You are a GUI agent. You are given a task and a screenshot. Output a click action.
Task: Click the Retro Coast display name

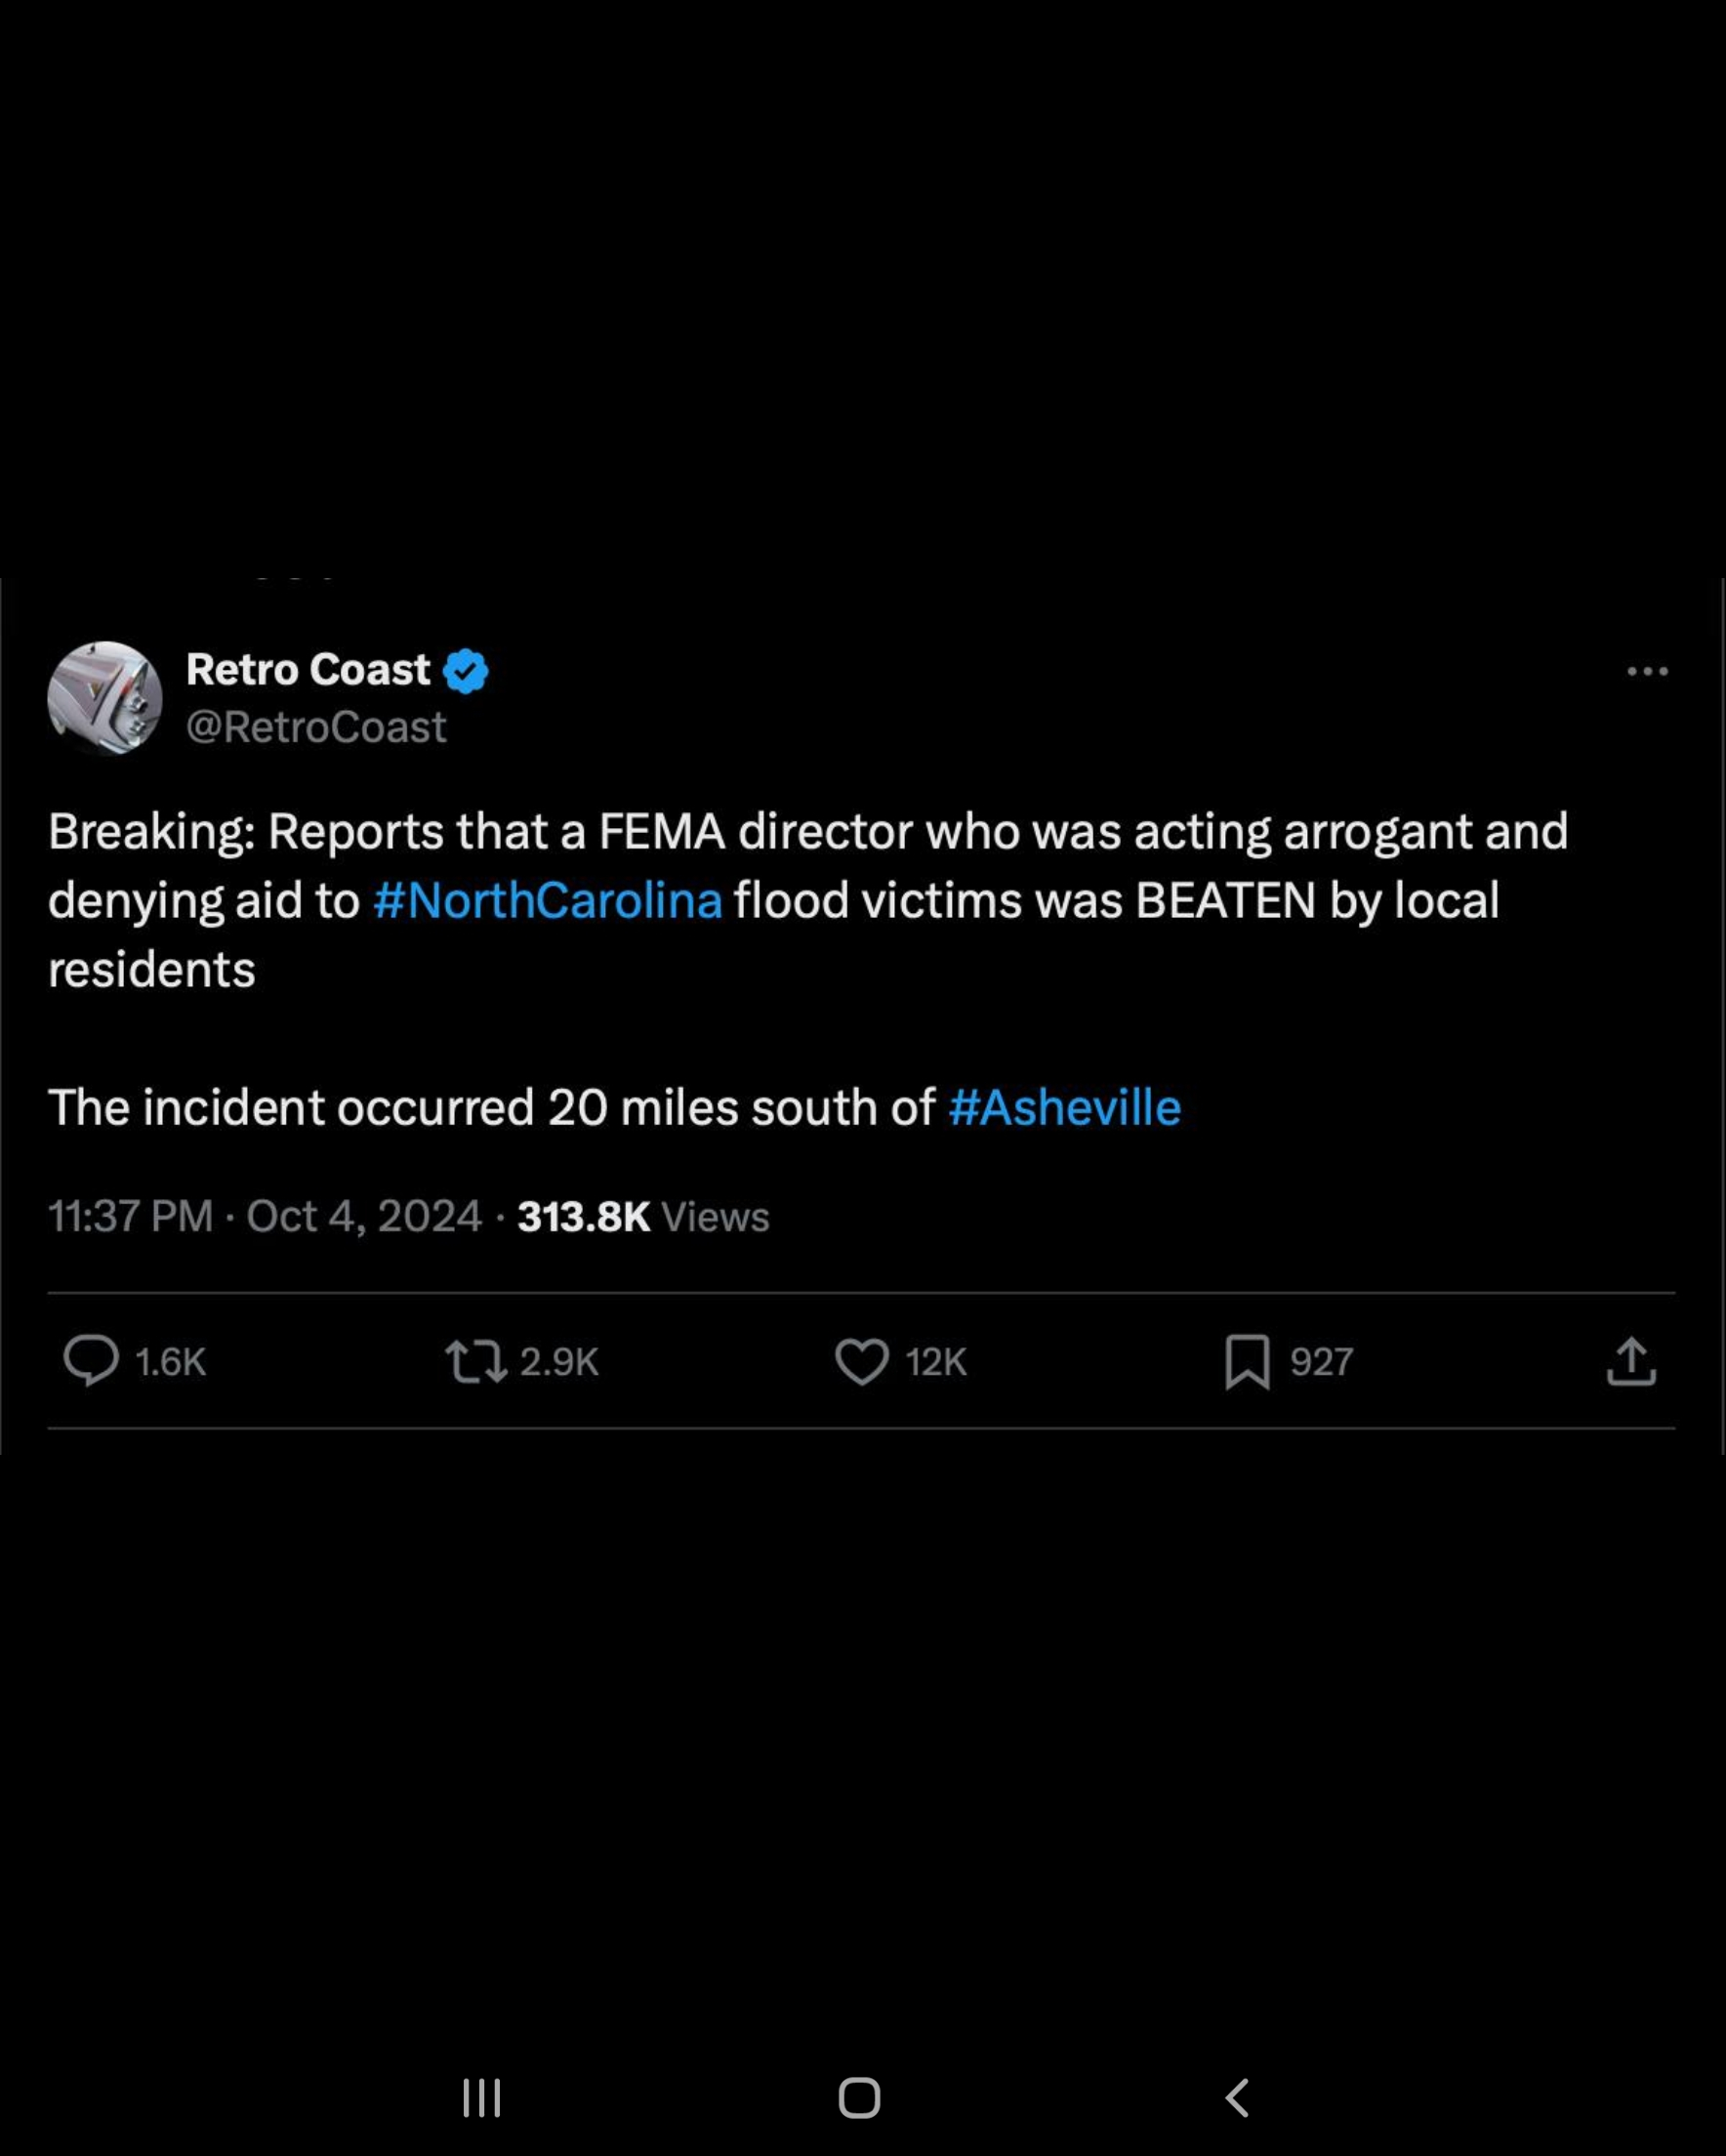(308, 669)
